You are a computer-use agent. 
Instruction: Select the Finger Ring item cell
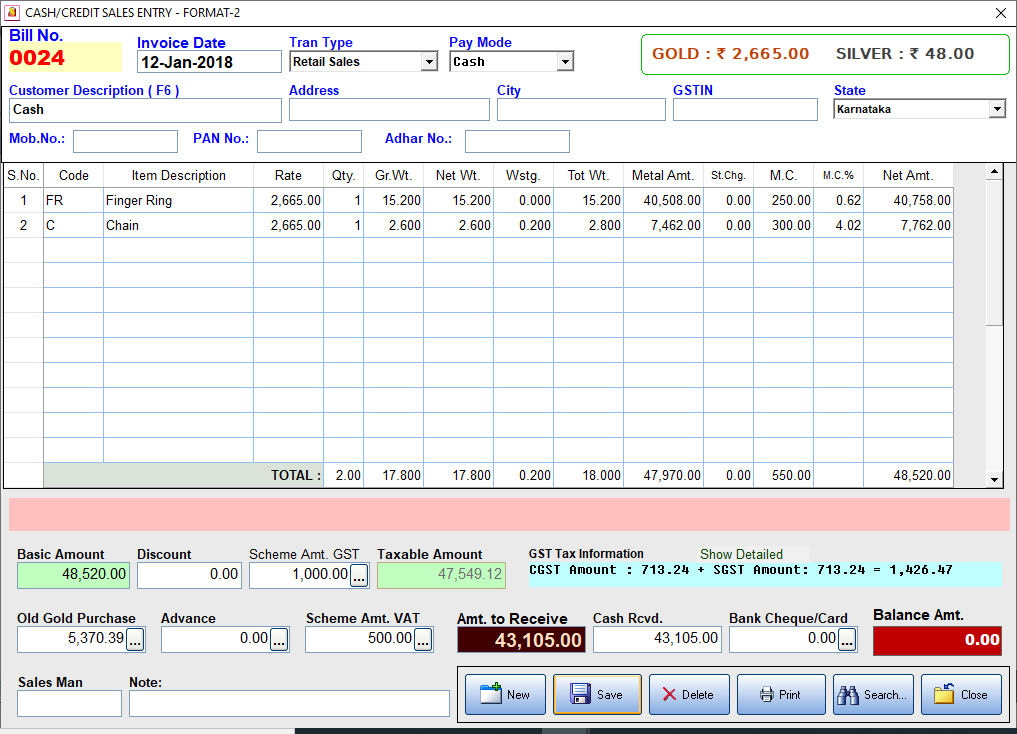[178, 200]
